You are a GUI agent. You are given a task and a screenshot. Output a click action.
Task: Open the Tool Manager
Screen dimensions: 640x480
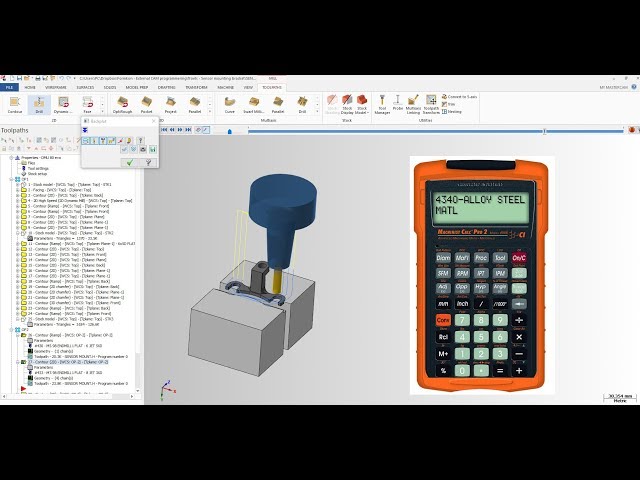pos(382,104)
